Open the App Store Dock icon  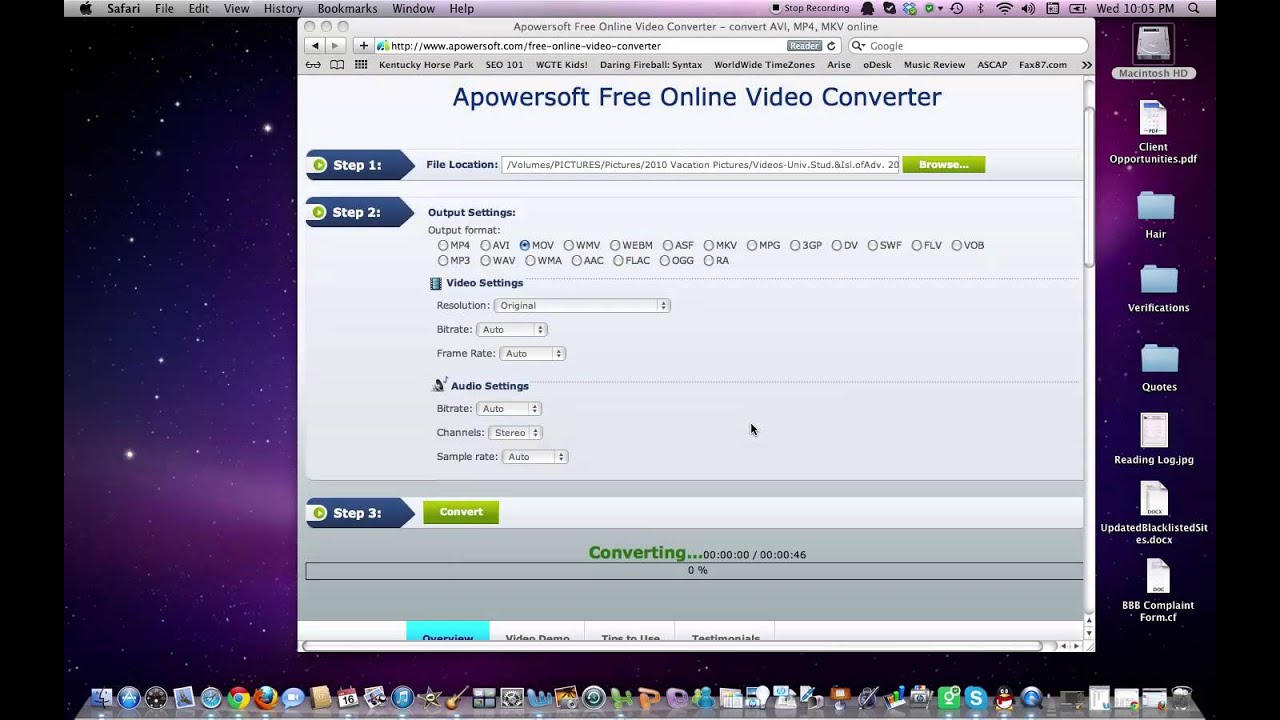[129, 698]
